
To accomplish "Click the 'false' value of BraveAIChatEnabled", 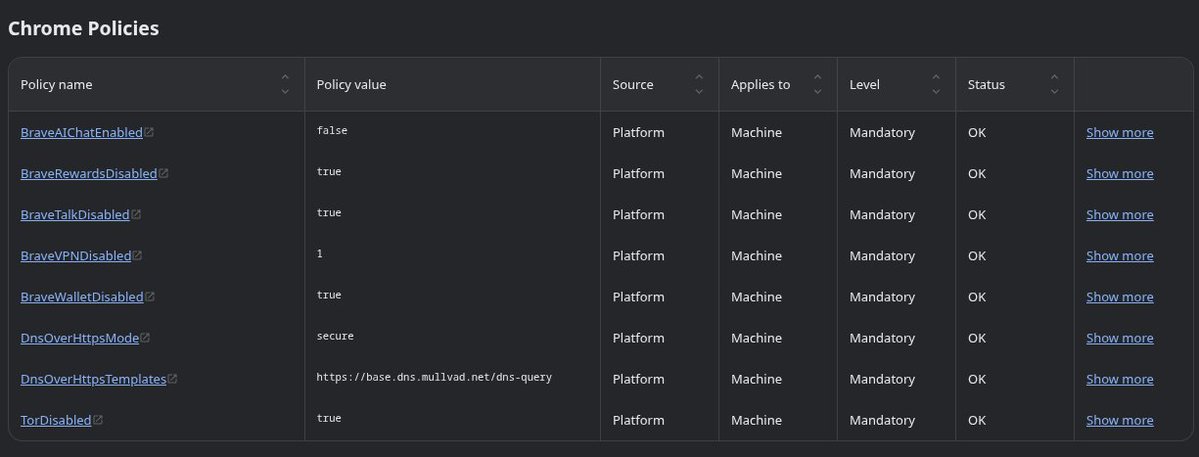I will [x=332, y=131].
